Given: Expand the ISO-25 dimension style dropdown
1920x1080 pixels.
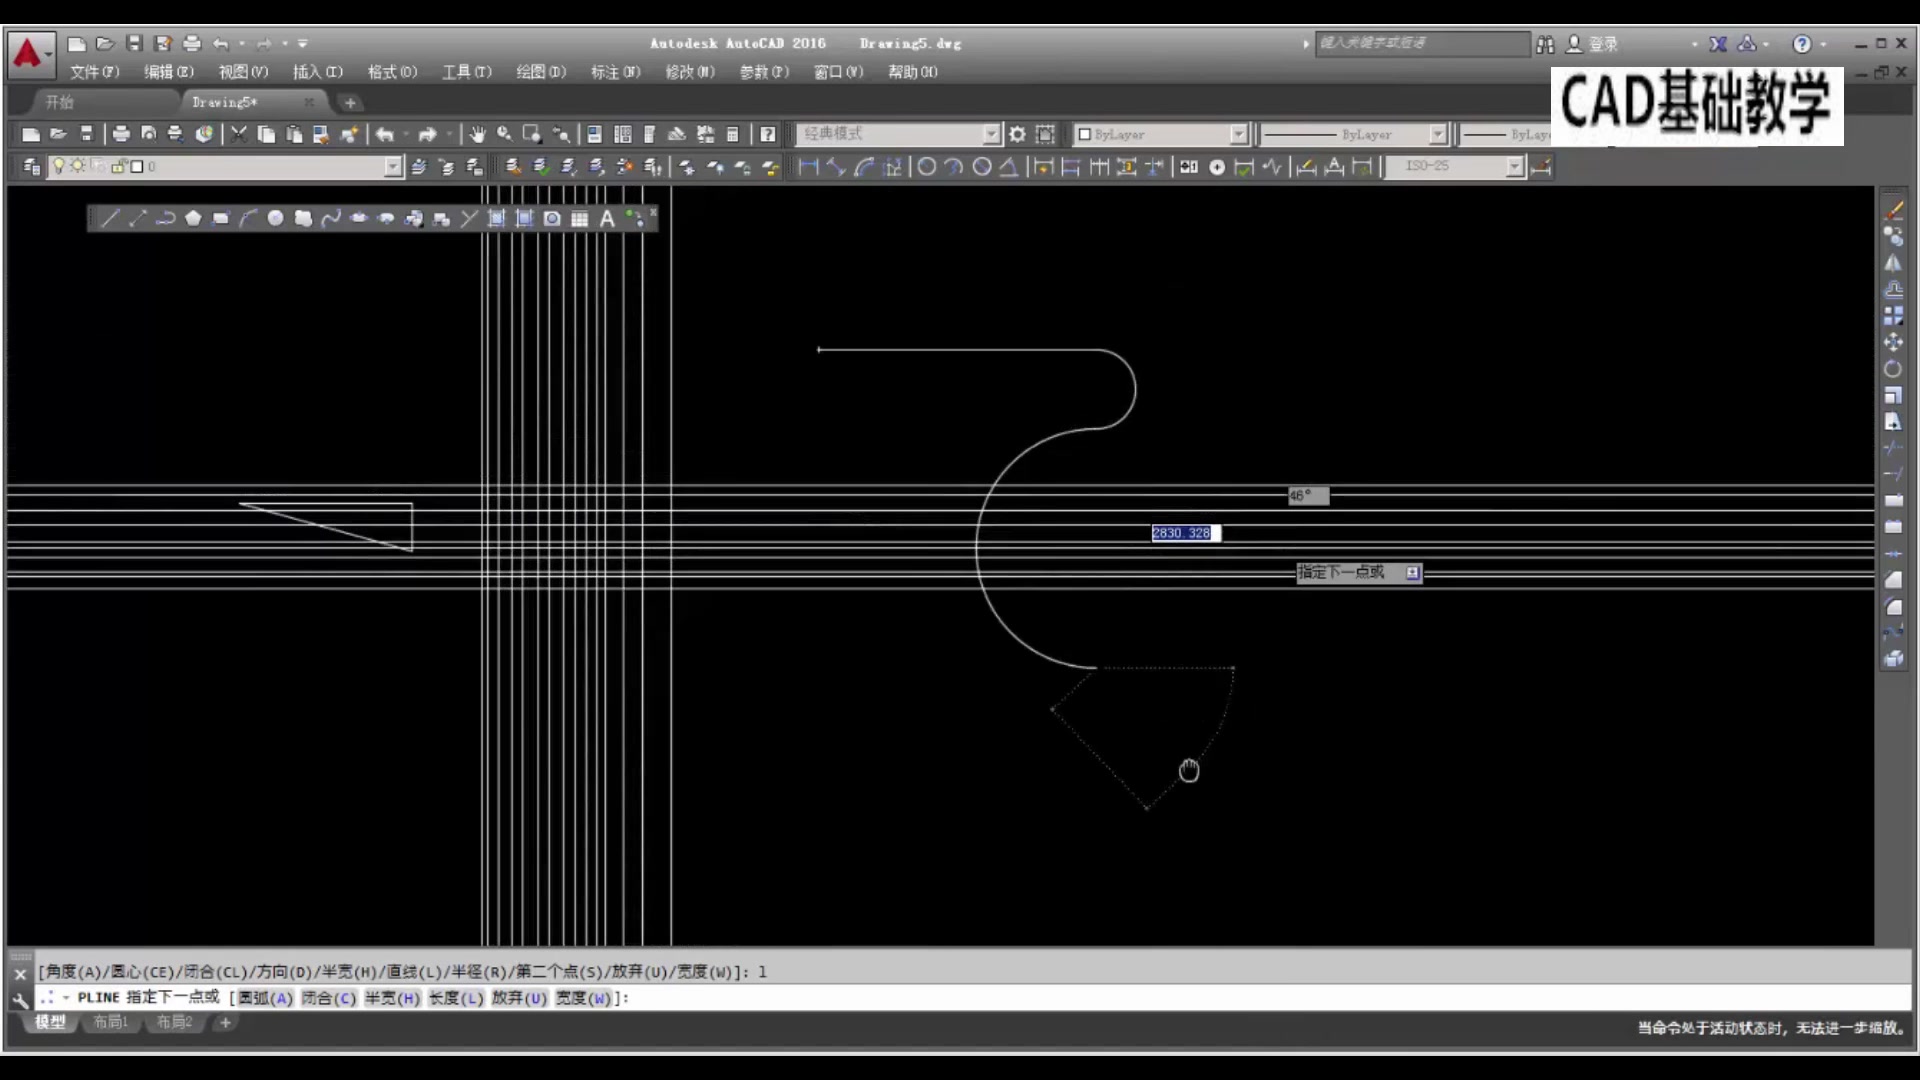Looking at the screenshot, I should [x=1515, y=166].
